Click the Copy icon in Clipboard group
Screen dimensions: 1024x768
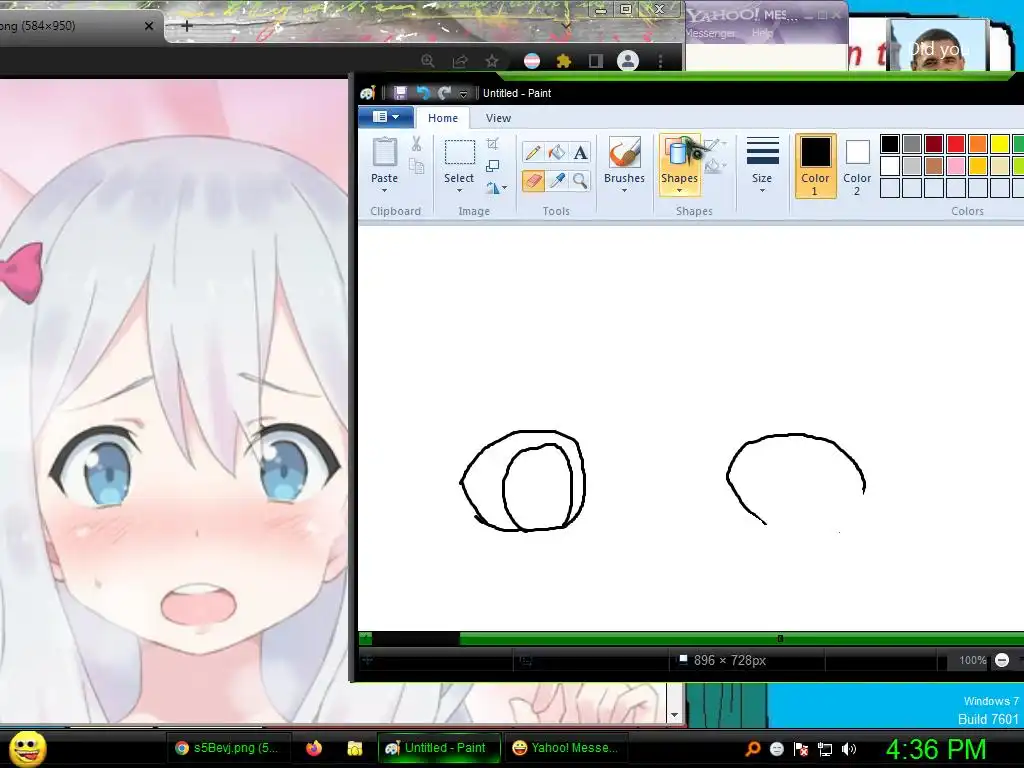click(x=416, y=167)
